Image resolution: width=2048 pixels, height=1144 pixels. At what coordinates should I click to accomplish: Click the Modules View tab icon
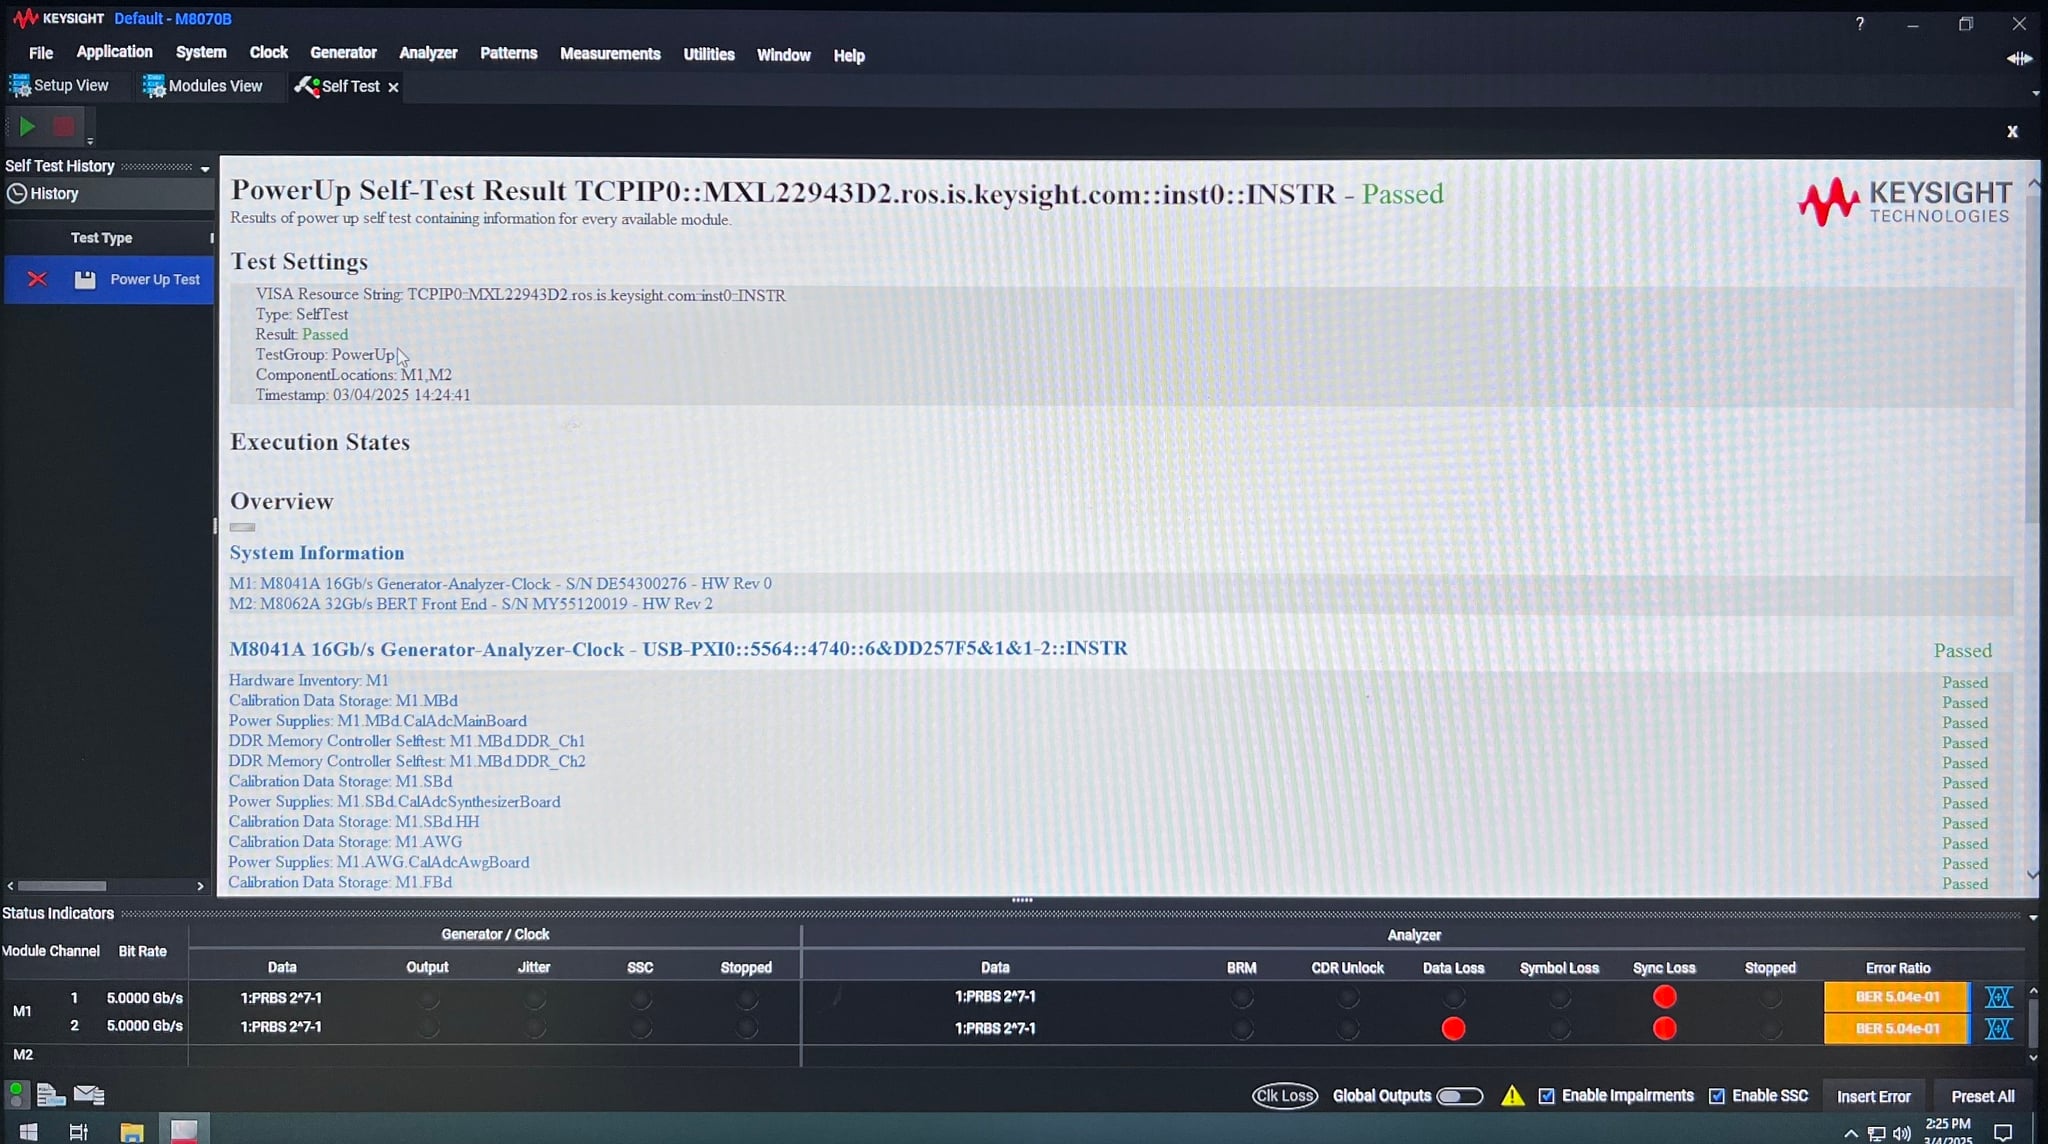[x=154, y=86]
